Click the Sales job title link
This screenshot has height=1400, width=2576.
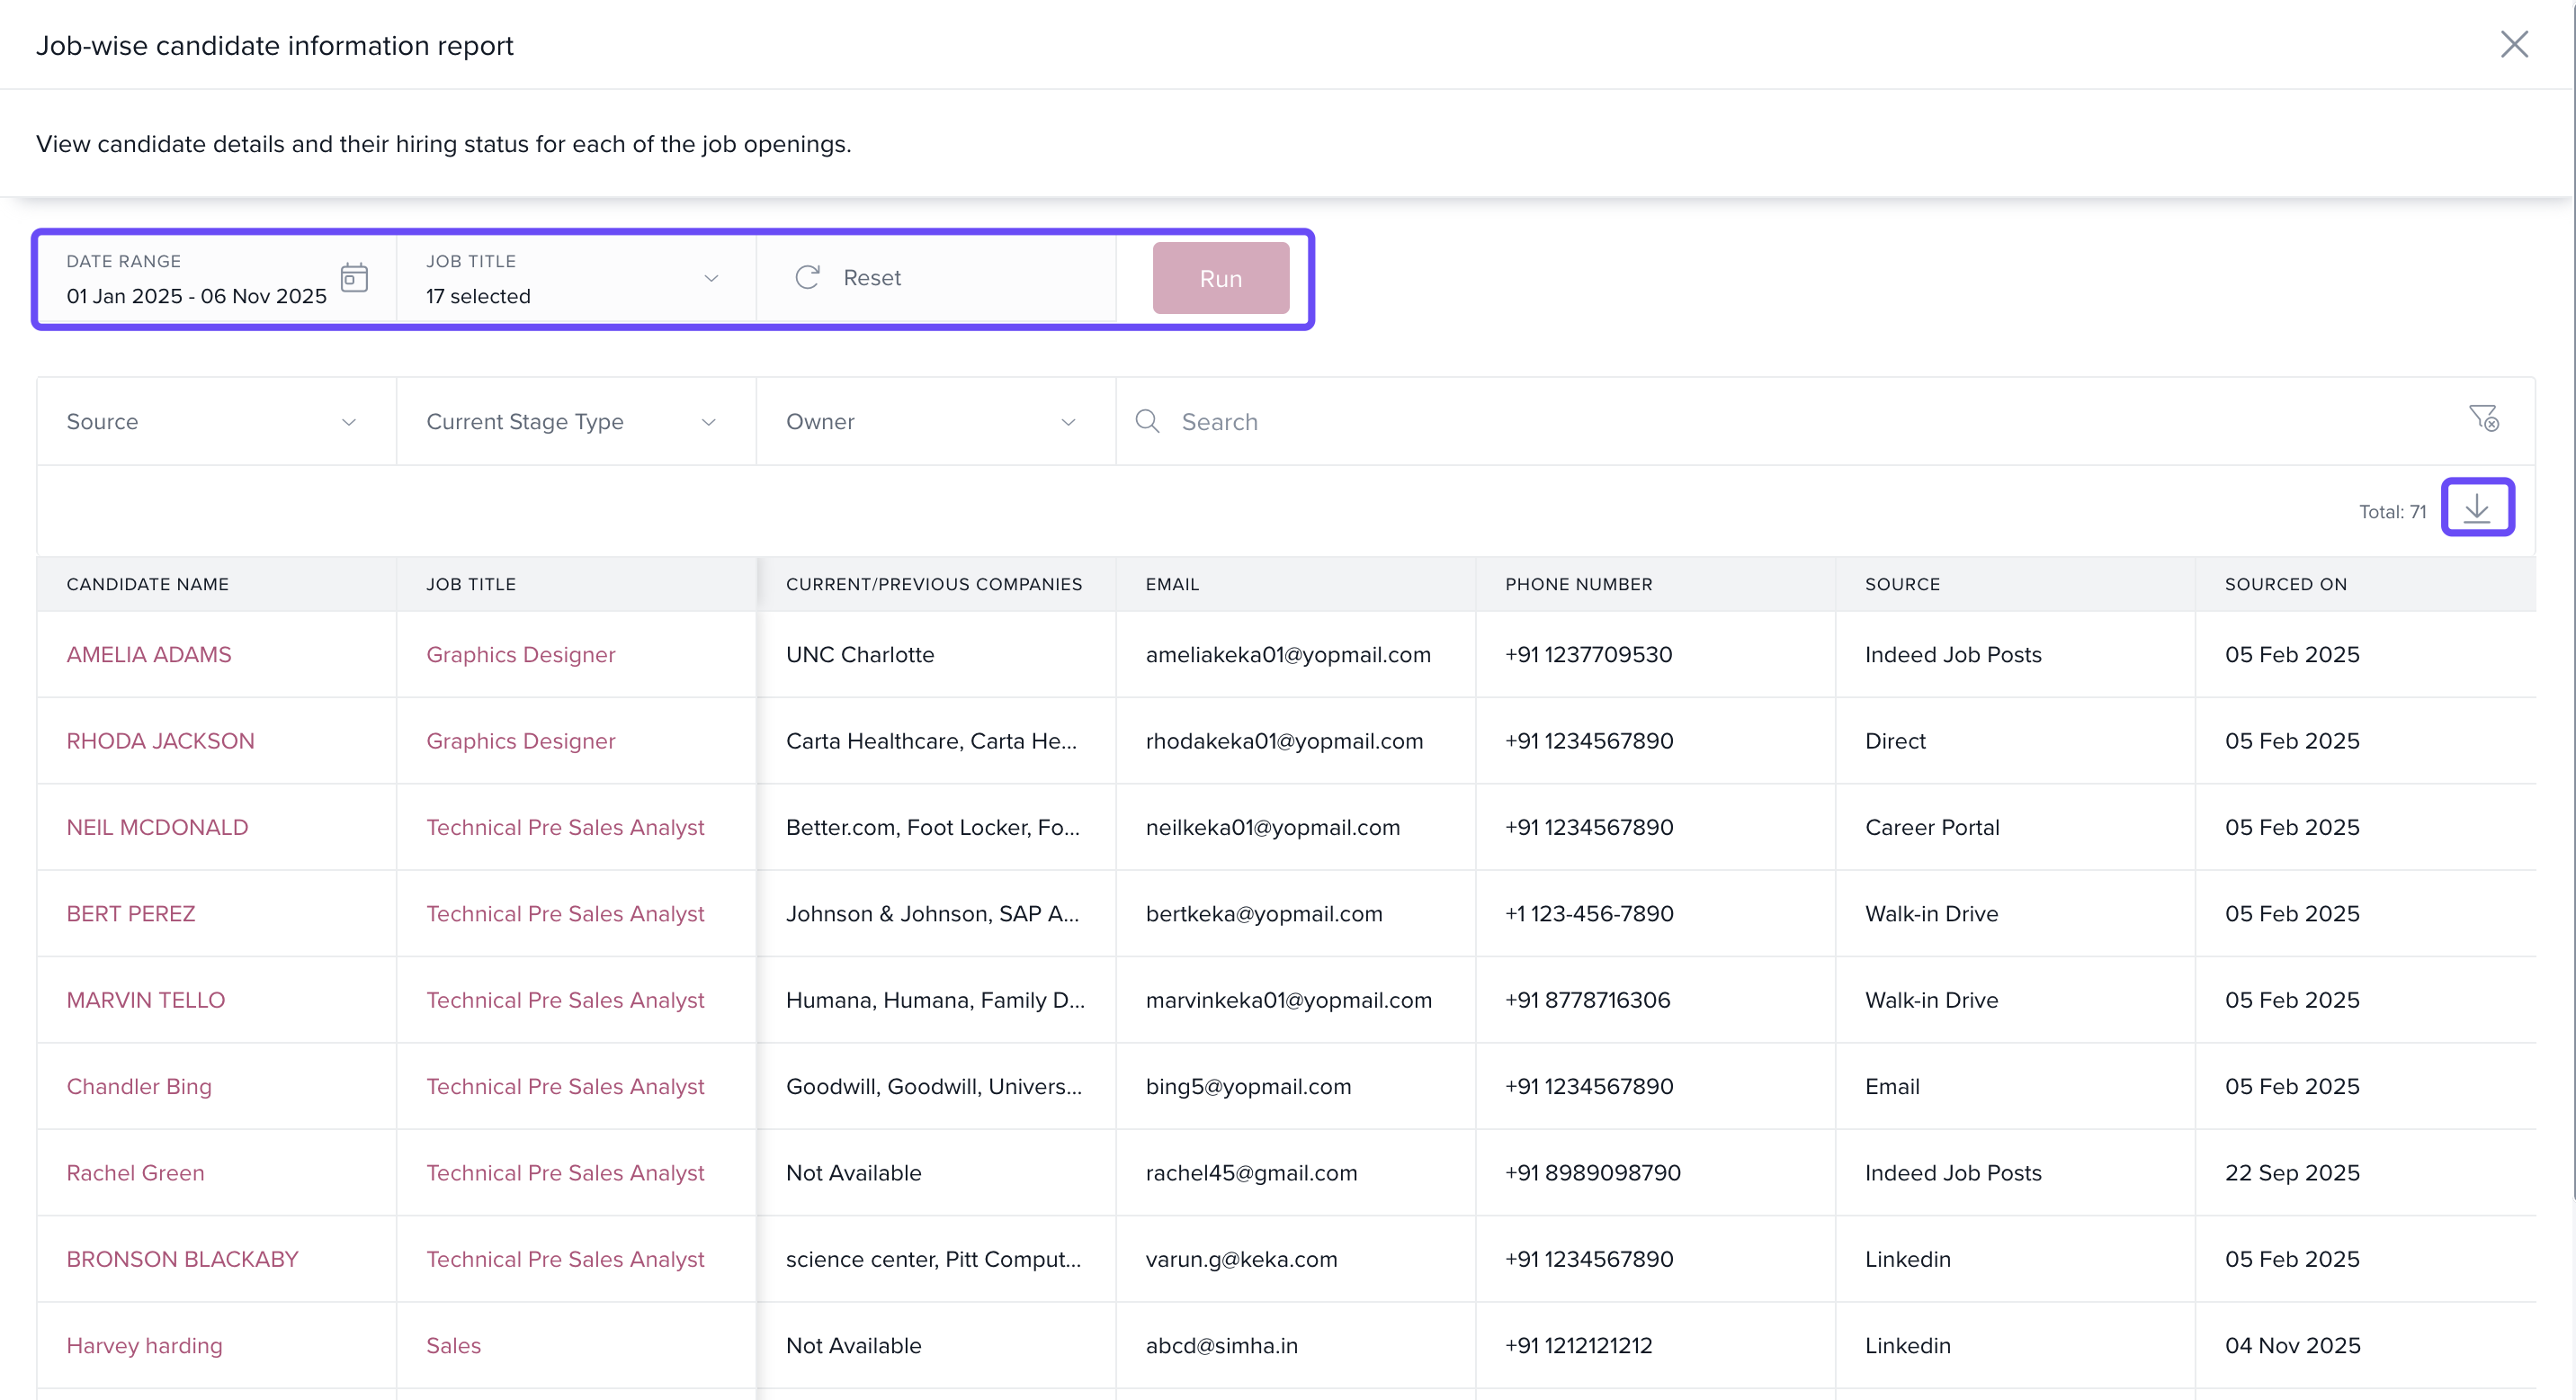(x=453, y=1345)
